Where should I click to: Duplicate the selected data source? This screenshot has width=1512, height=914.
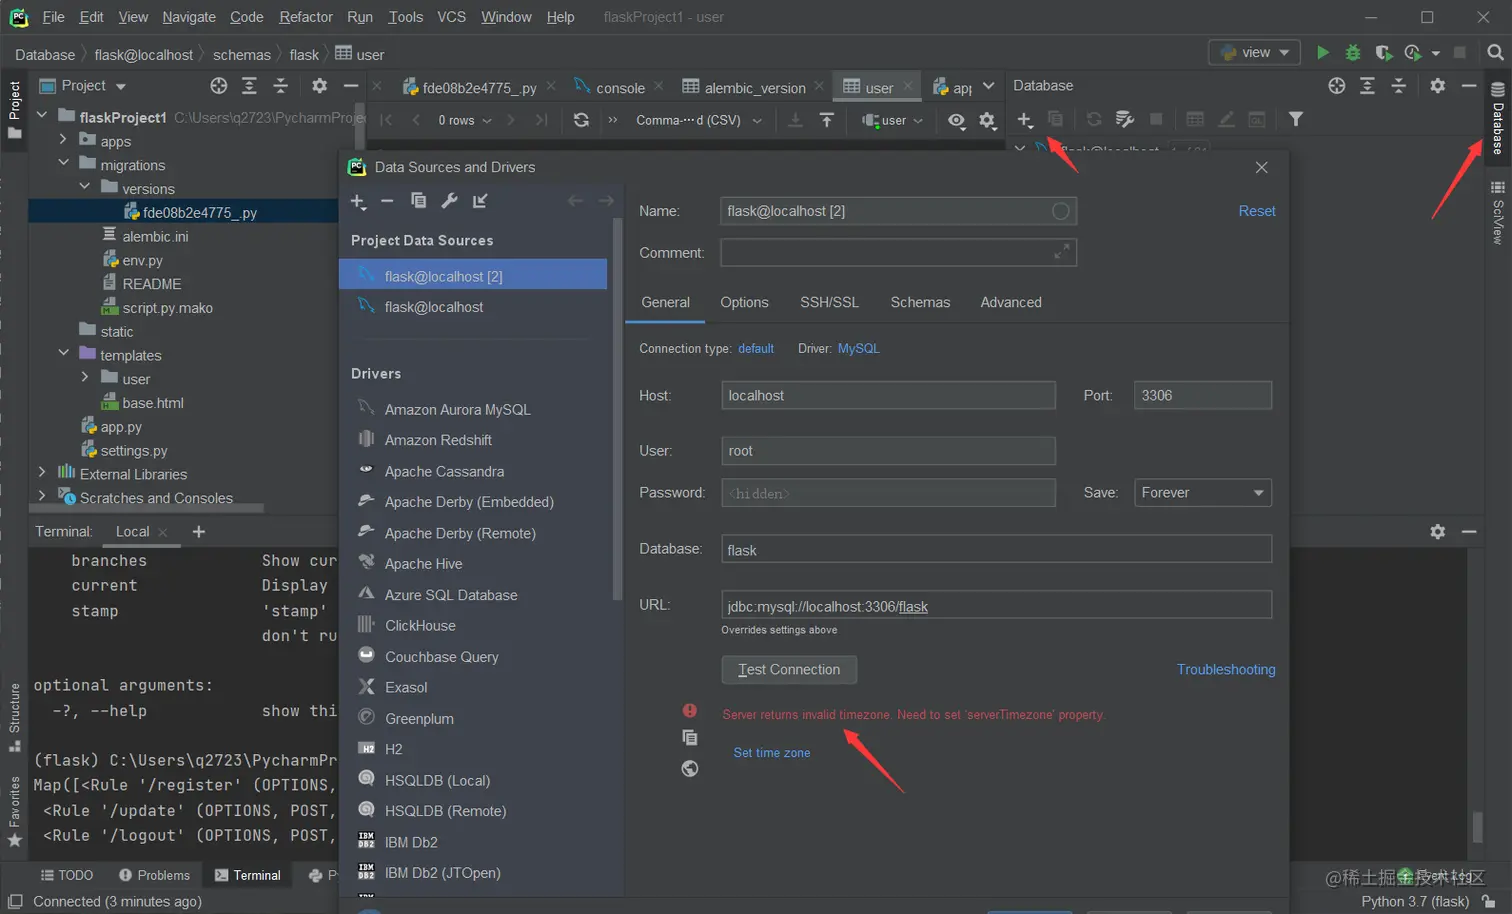click(x=418, y=201)
